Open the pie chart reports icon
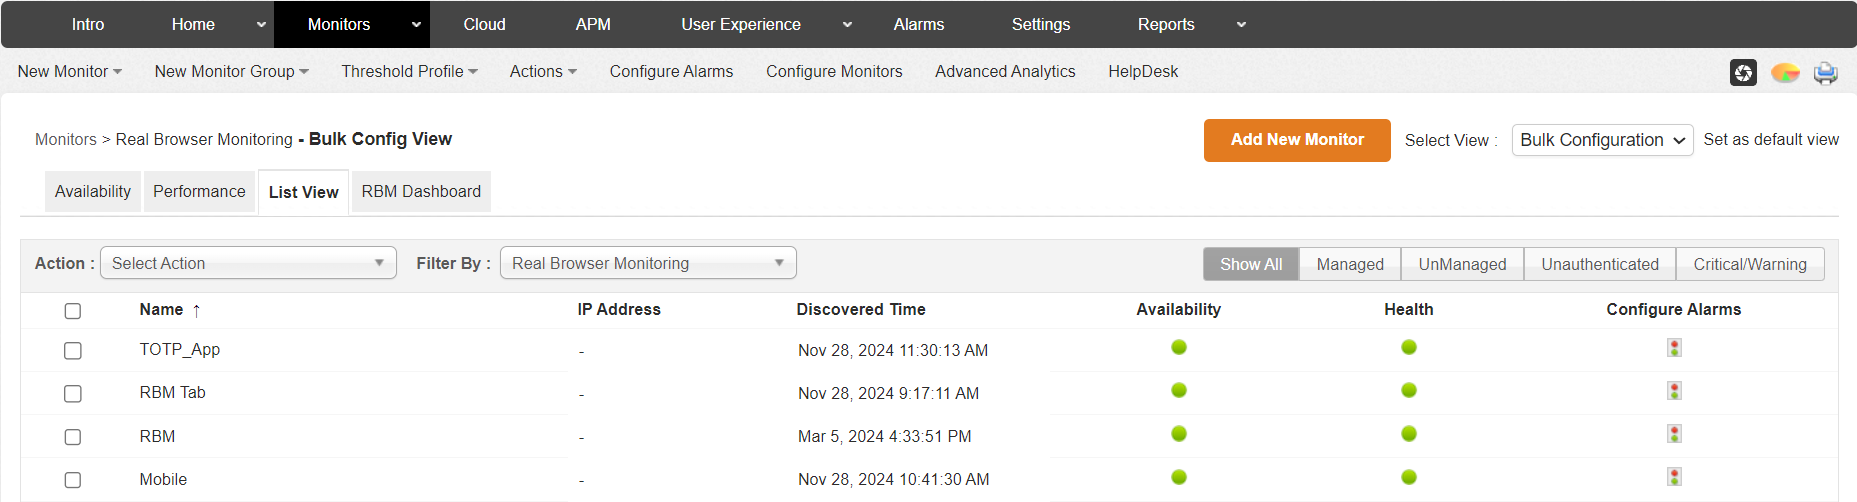The image size is (1857, 502). (1785, 72)
